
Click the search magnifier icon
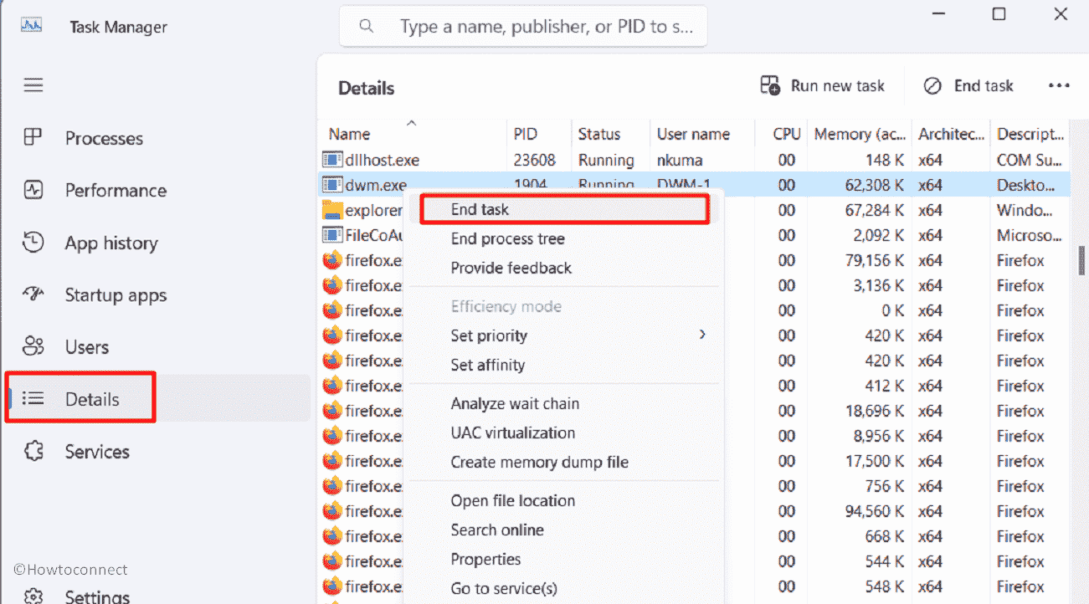(366, 26)
